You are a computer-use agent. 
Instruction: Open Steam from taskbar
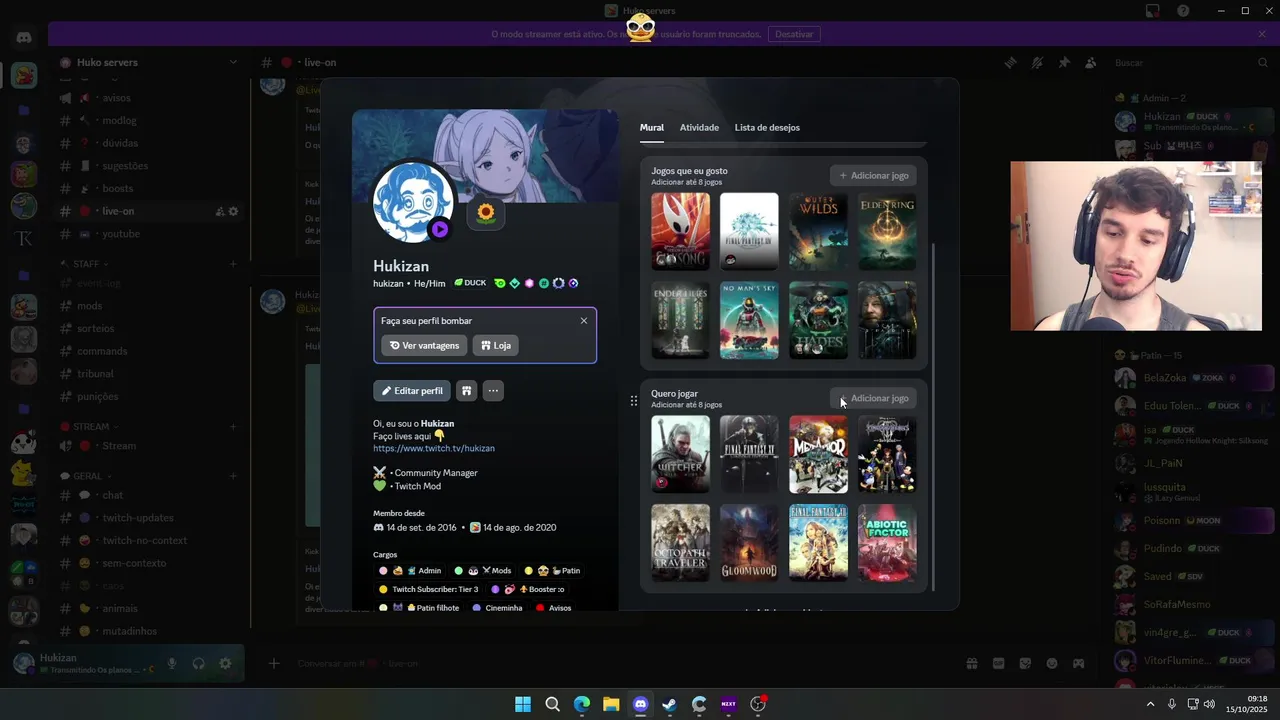669,704
